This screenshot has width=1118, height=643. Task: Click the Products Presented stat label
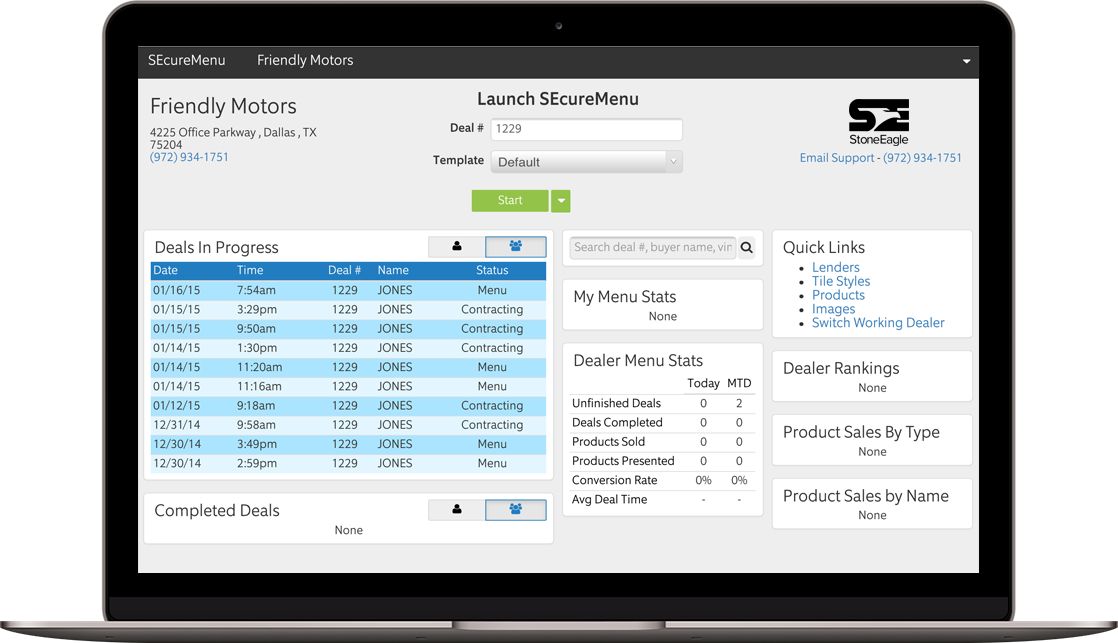point(622,461)
